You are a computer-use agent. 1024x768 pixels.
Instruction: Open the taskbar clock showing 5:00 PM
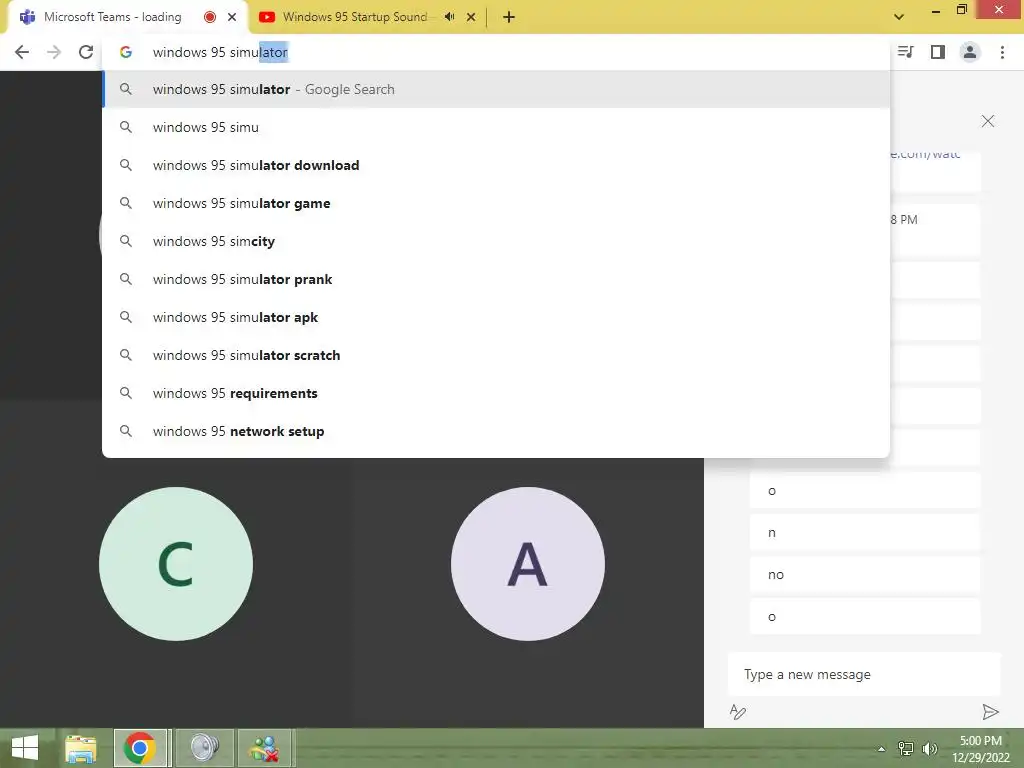980,749
